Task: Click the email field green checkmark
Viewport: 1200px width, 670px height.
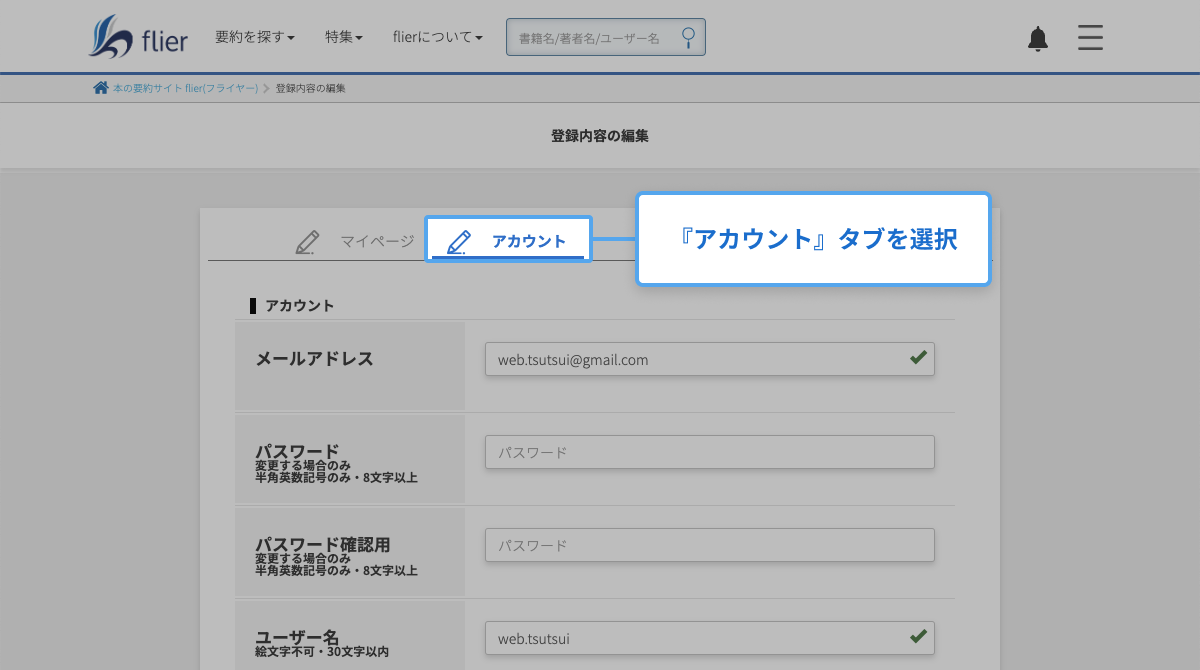Action: 918,358
